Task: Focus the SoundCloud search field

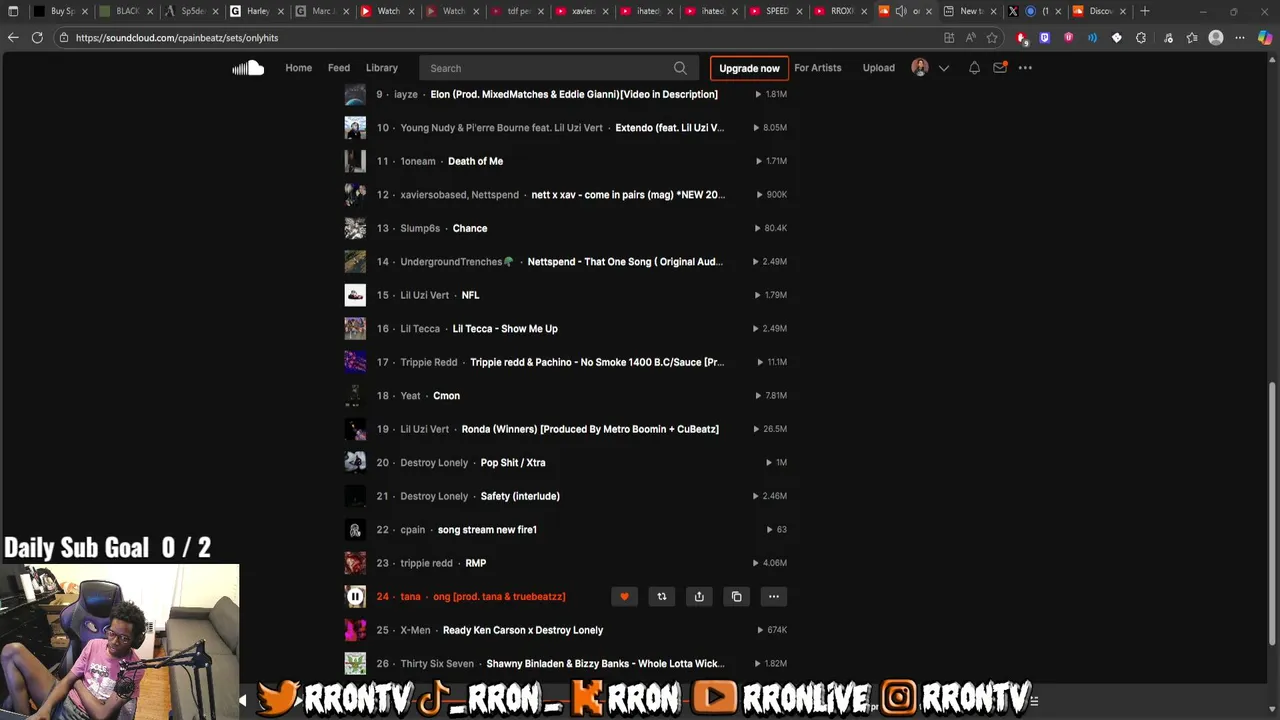Action: 560,68
